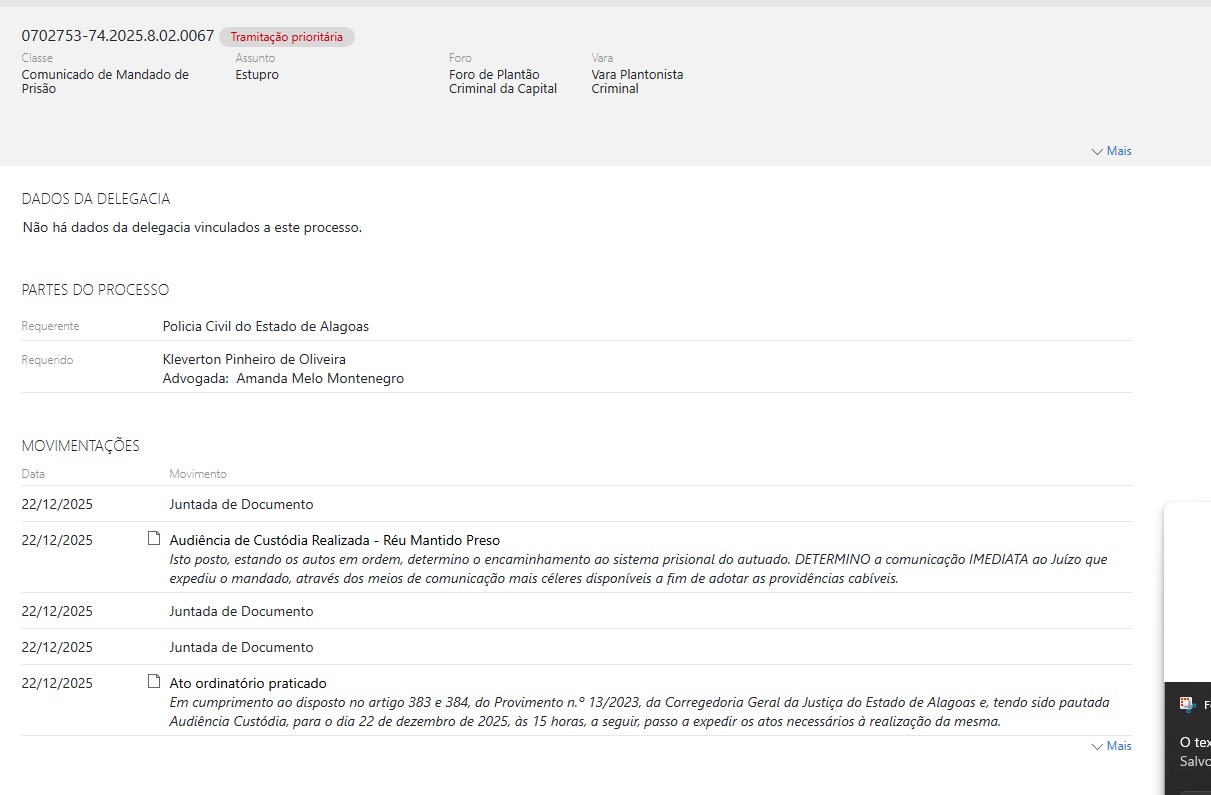Click the Snipping Tool notification icon
Image resolution: width=1211 pixels, height=795 pixels.
pos(1187,704)
